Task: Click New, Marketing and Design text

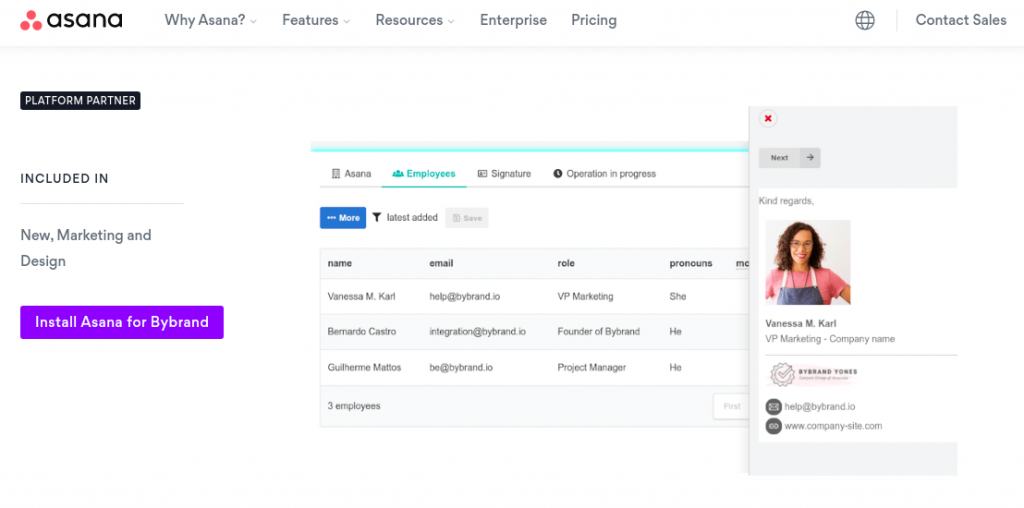Action: [86, 248]
